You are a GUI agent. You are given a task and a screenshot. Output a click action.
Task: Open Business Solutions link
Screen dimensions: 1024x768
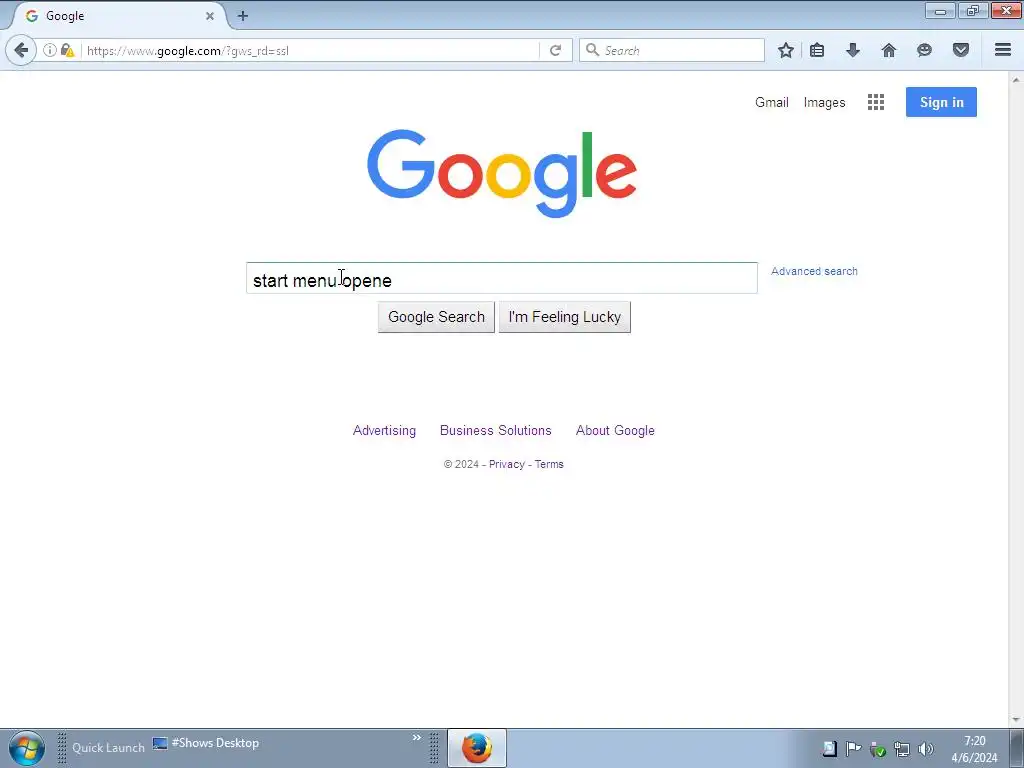[496, 430]
